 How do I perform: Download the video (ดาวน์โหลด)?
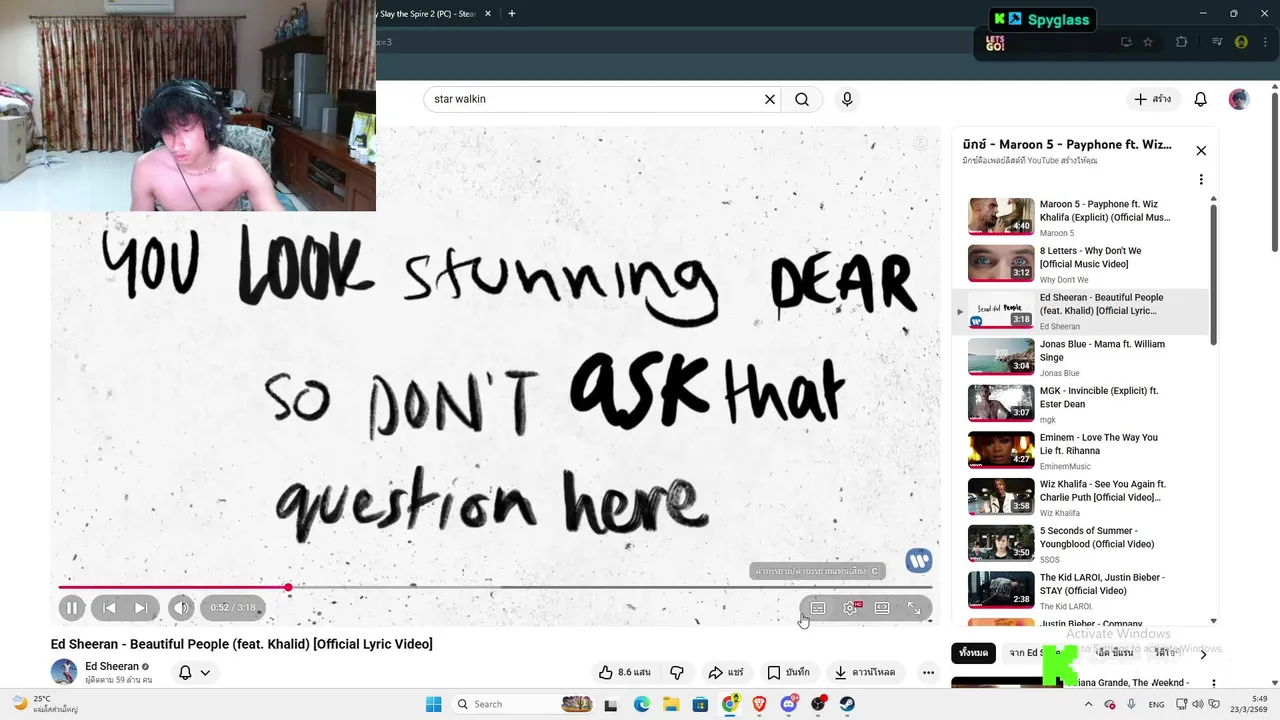click(x=865, y=673)
